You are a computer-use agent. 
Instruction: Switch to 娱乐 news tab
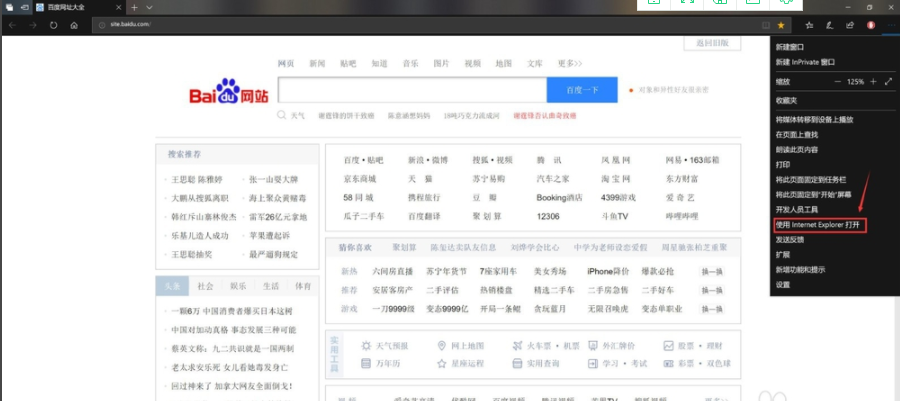coord(238,286)
